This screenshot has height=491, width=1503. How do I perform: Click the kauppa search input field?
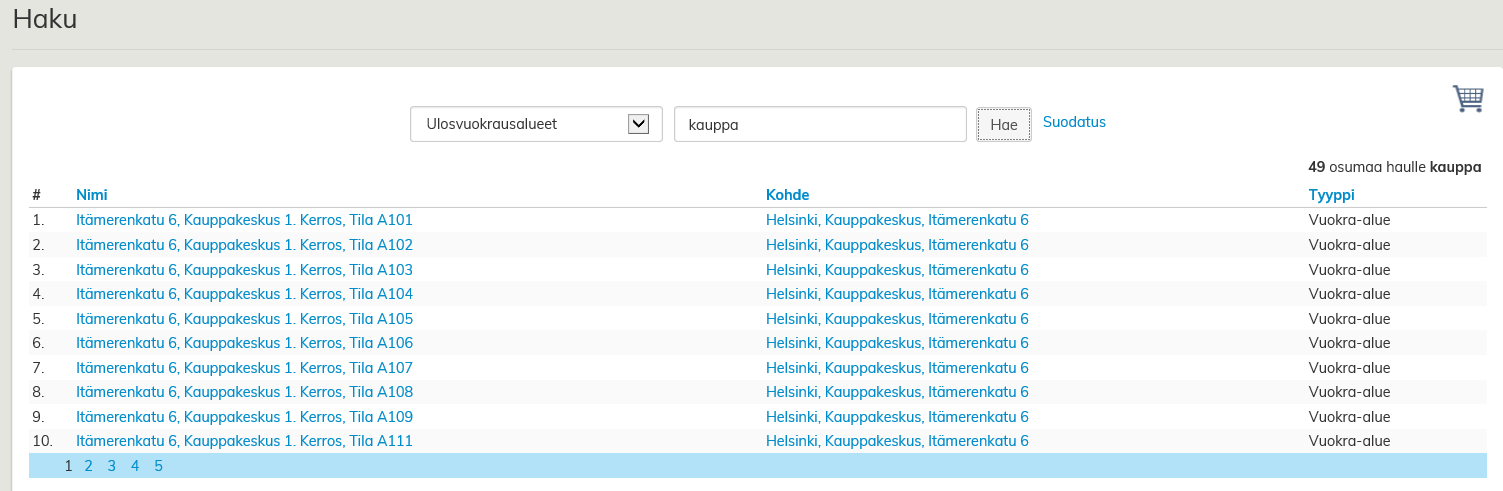coord(820,125)
